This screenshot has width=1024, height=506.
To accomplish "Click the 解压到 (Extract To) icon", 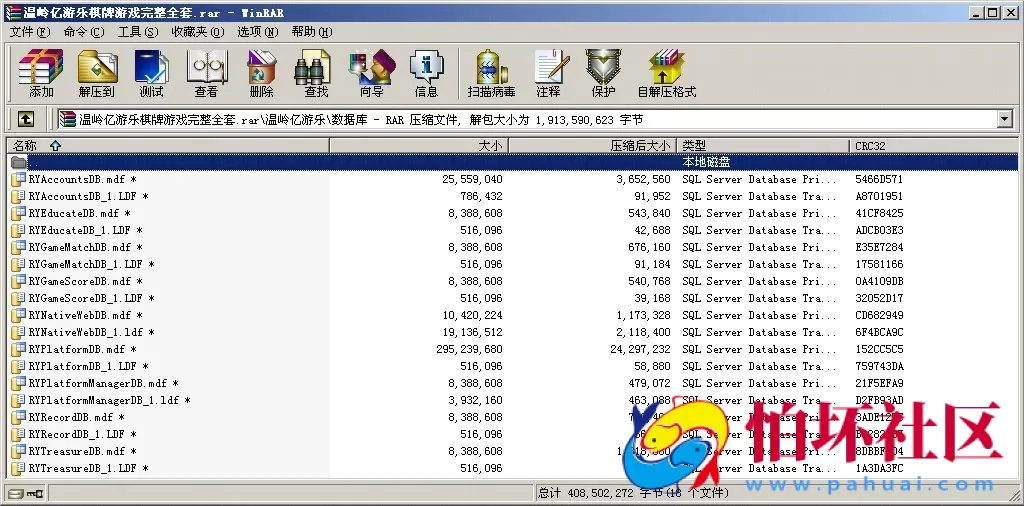I will [x=97, y=73].
